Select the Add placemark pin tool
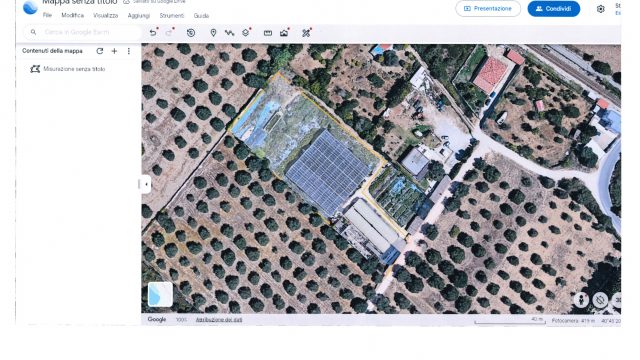 point(213,33)
